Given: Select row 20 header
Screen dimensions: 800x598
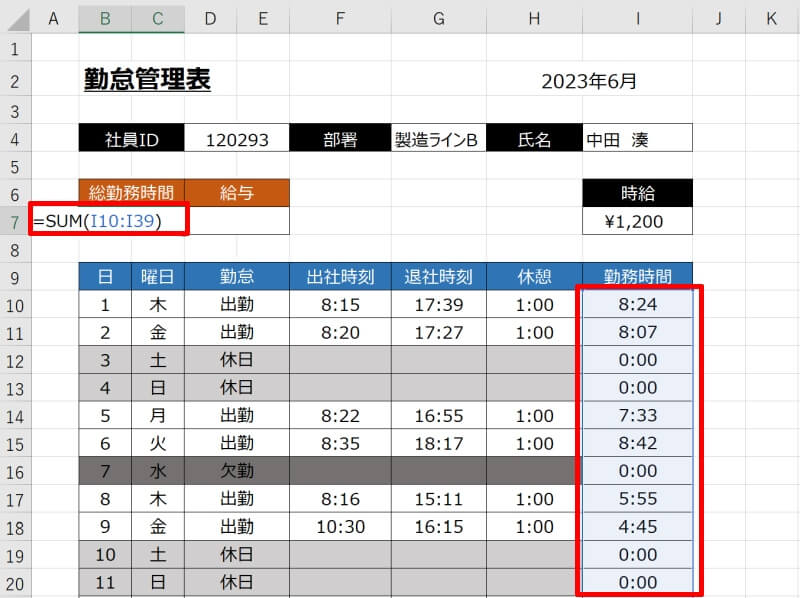Looking at the screenshot, I should 15,583.
